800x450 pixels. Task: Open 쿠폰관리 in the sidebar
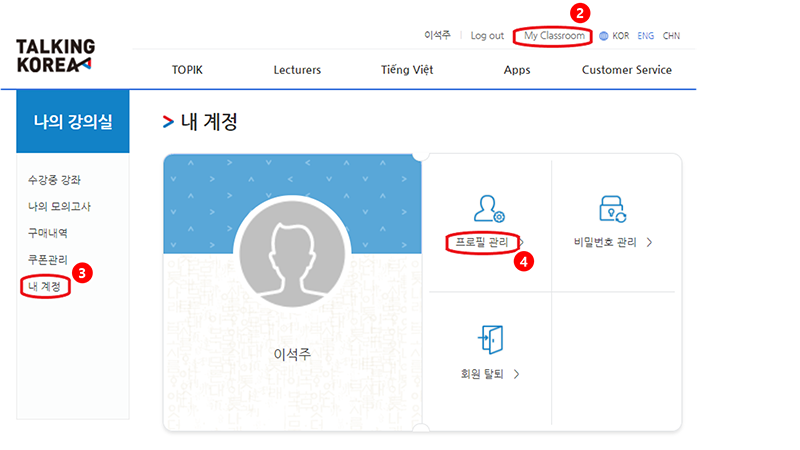[47, 259]
